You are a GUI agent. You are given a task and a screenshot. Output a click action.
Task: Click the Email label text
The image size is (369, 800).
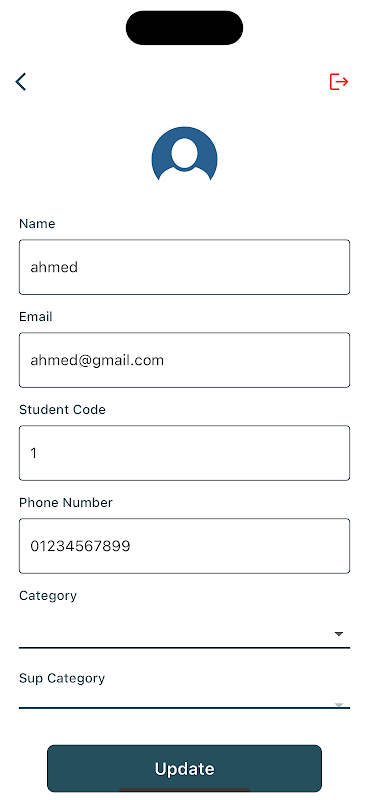click(x=36, y=317)
